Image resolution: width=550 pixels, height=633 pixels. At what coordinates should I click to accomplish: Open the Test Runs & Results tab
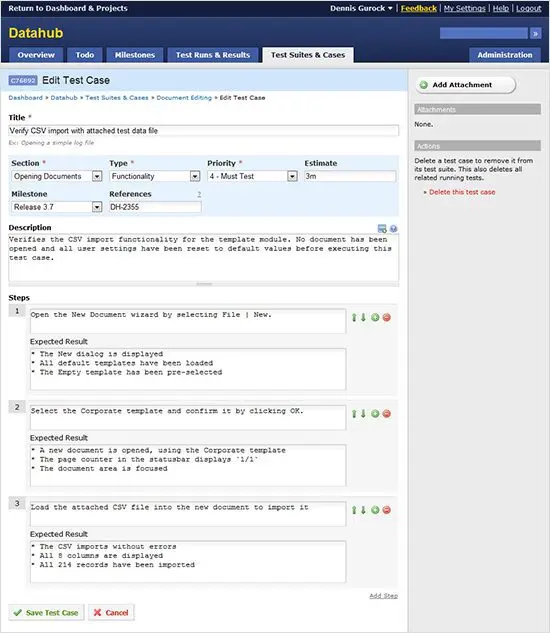[x=213, y=55]
